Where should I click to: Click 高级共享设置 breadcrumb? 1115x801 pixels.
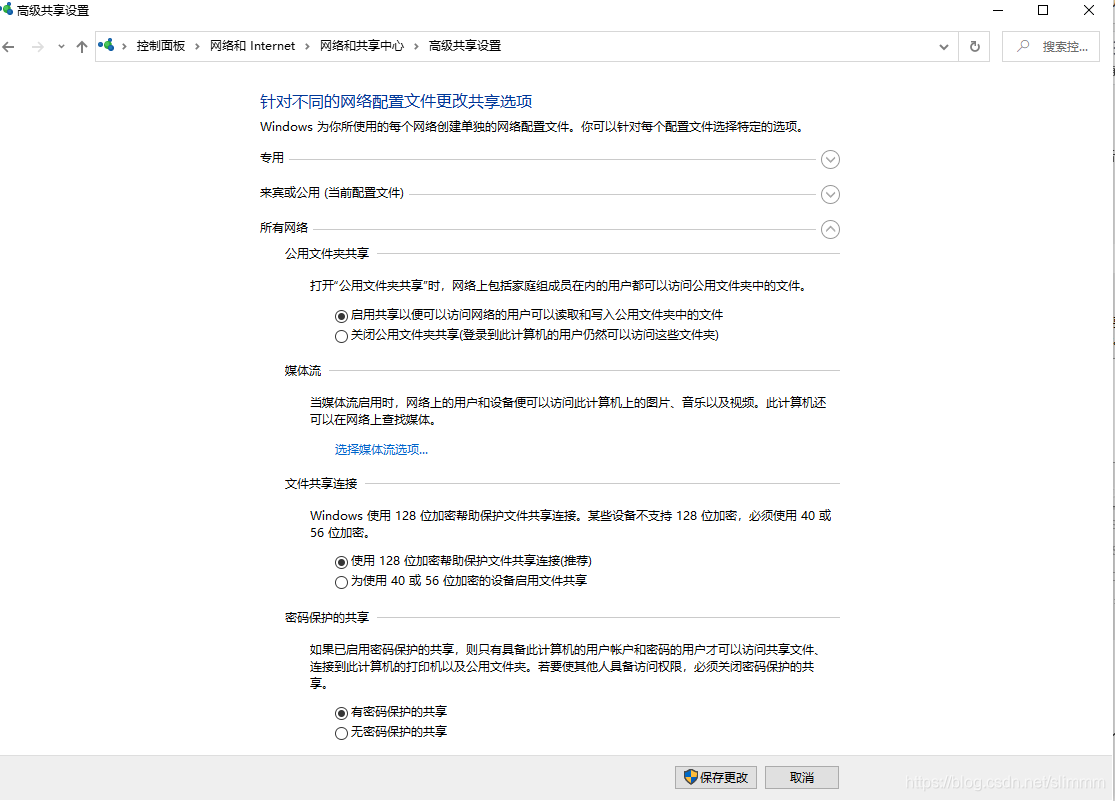click(x=465, y=46)
